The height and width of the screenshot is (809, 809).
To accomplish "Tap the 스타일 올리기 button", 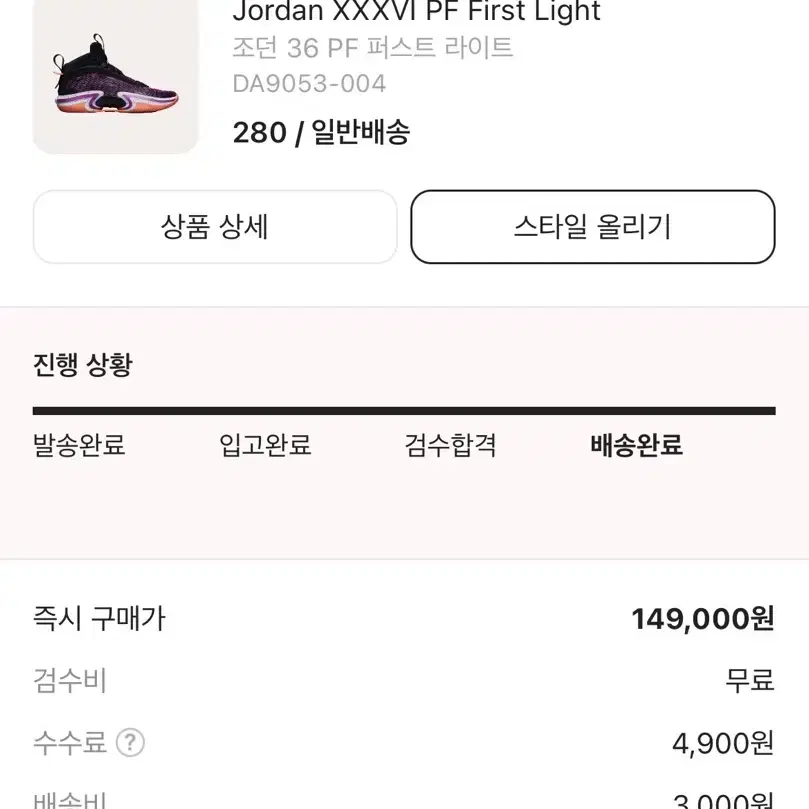I will [593, 226].
